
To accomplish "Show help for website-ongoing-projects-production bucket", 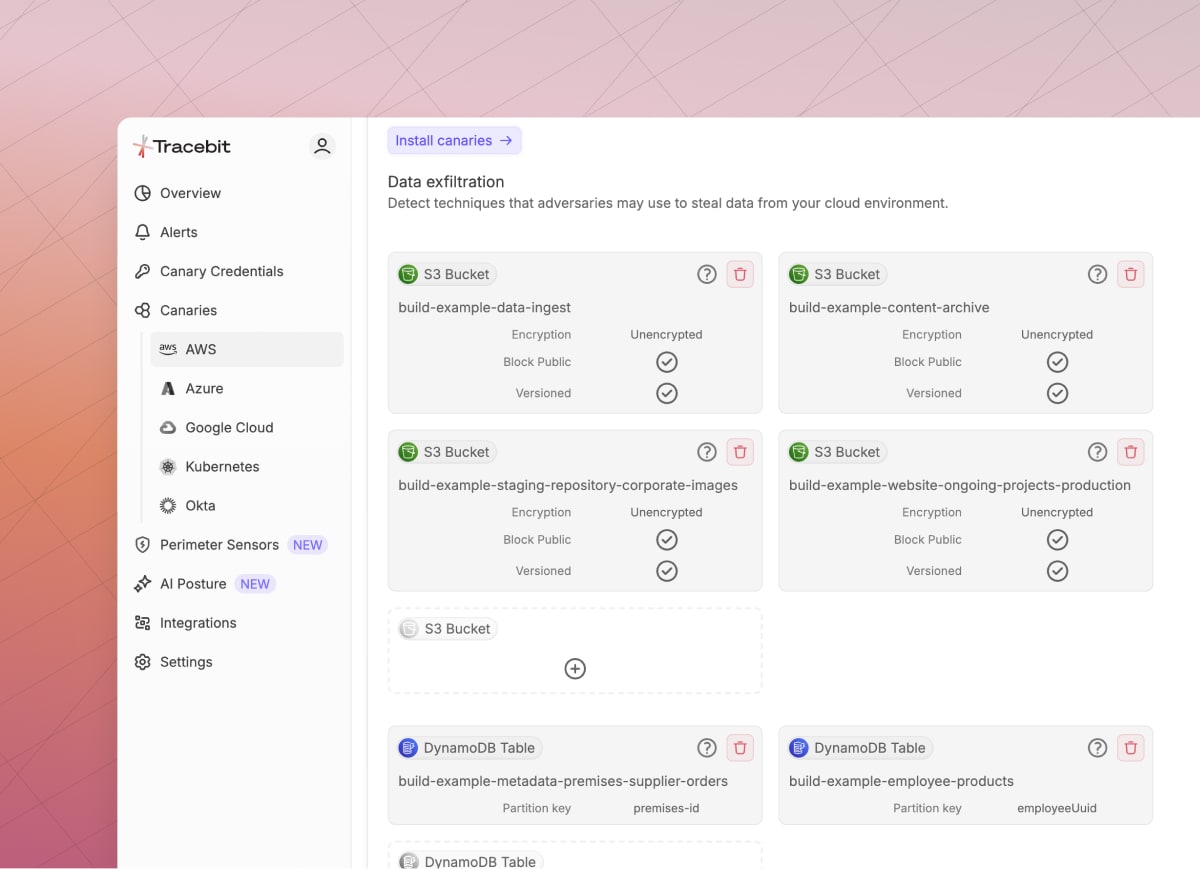I will pyautogui.click(x=1098, y=452).
